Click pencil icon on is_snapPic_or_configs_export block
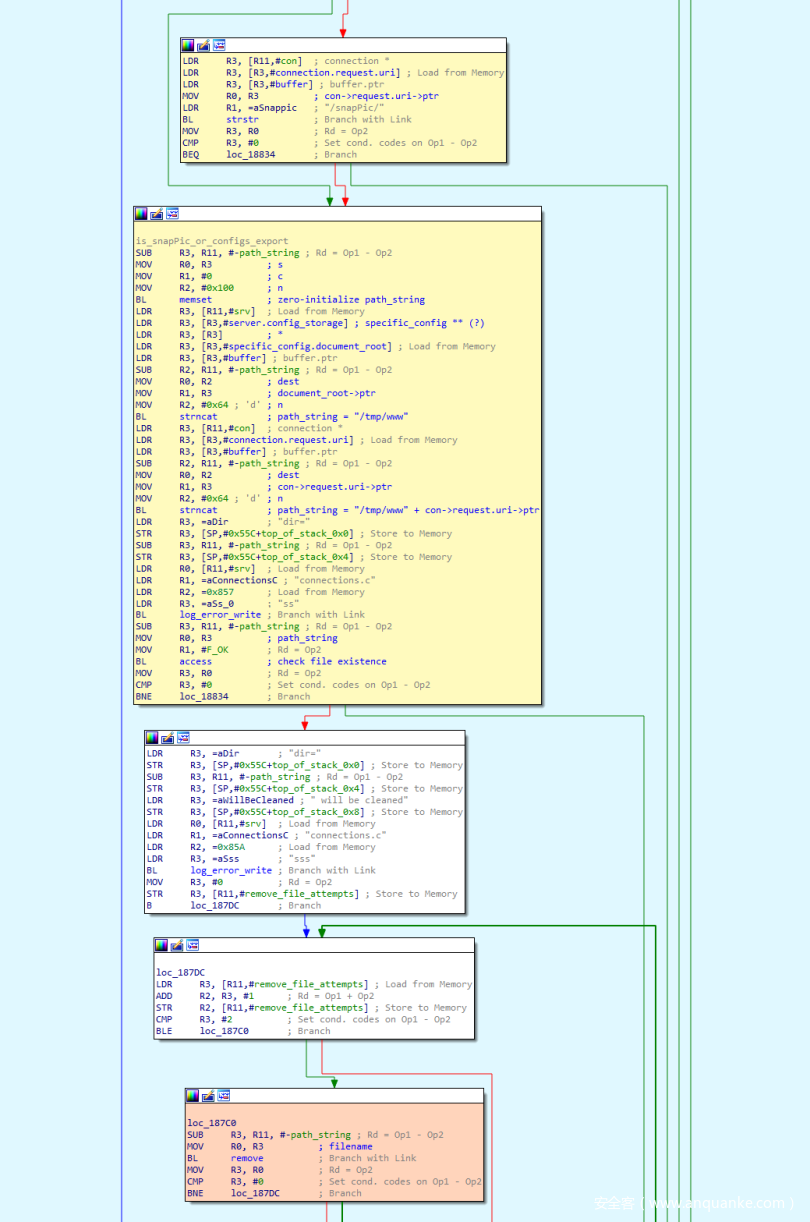 tap(156, 214)
